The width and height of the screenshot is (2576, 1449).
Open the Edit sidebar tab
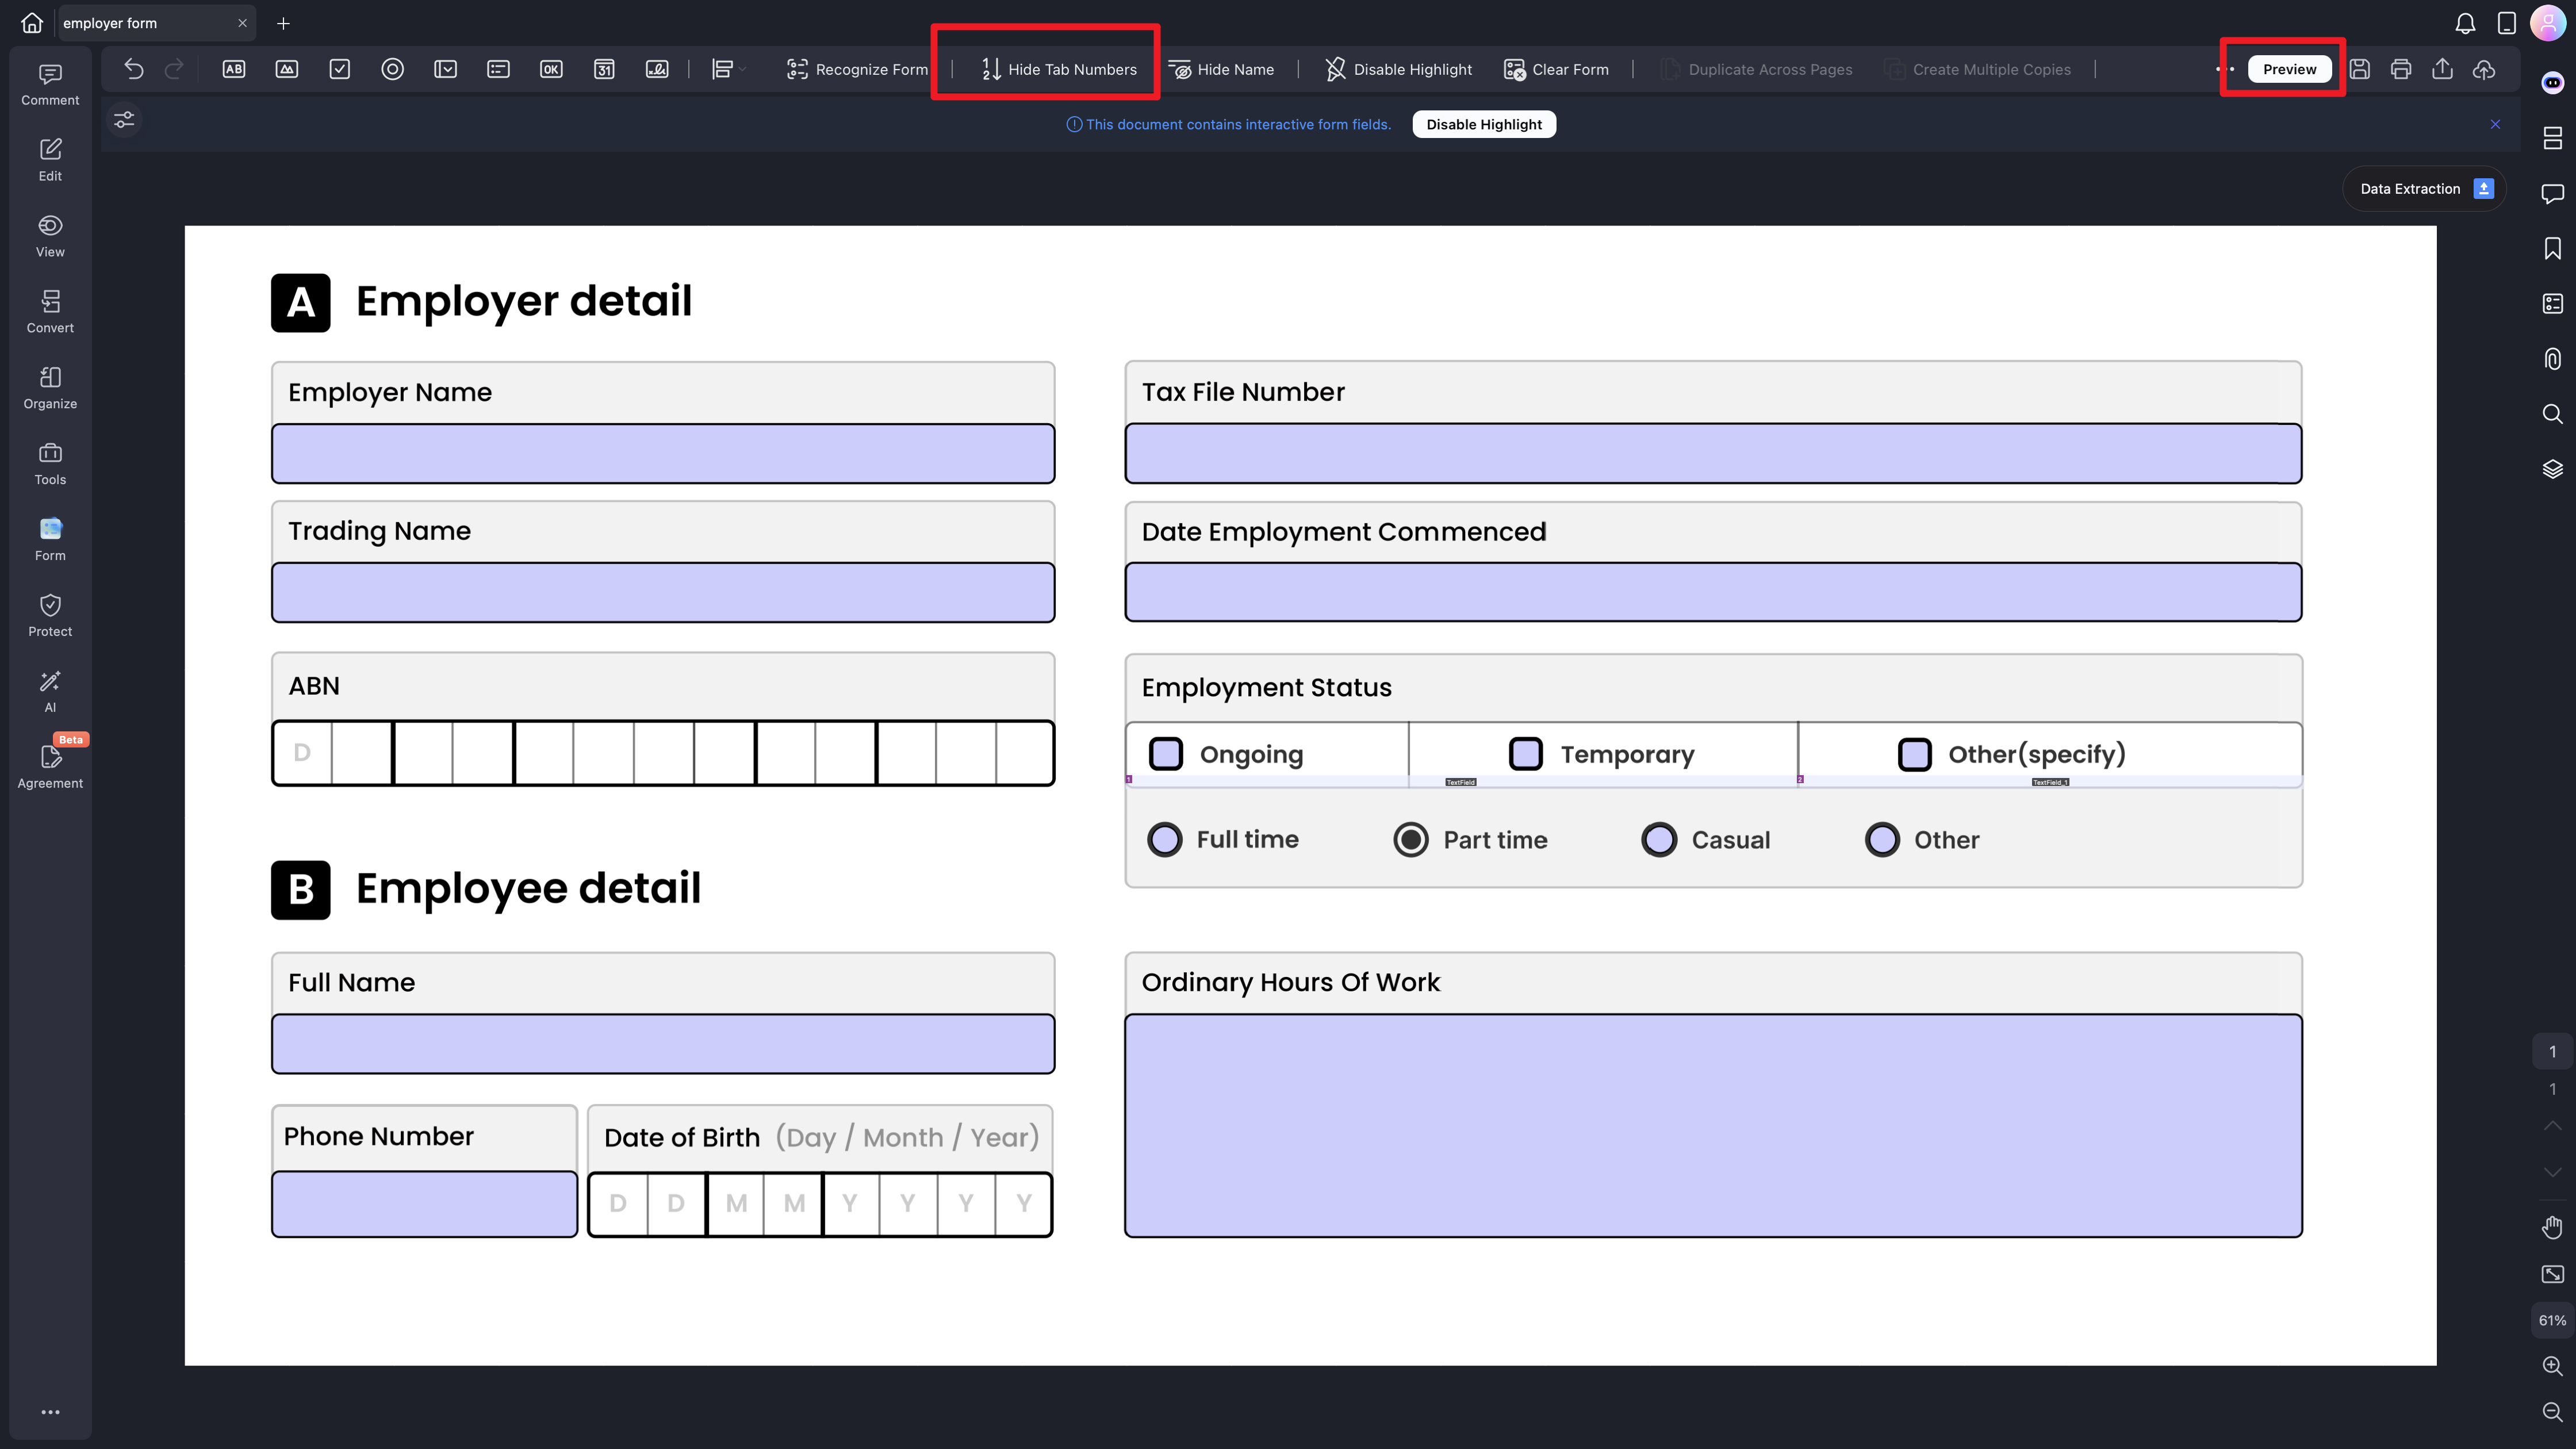point(50,161)
